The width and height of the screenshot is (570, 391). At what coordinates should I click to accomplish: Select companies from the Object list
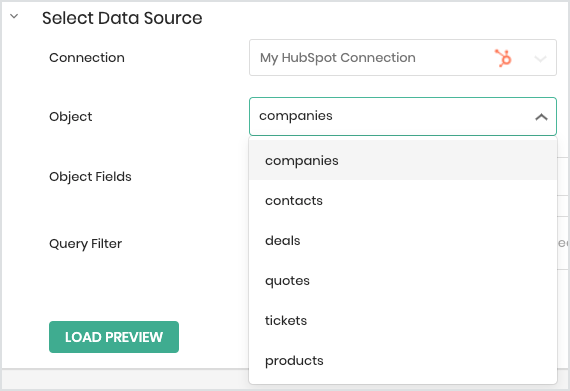[x=403, y=160]
